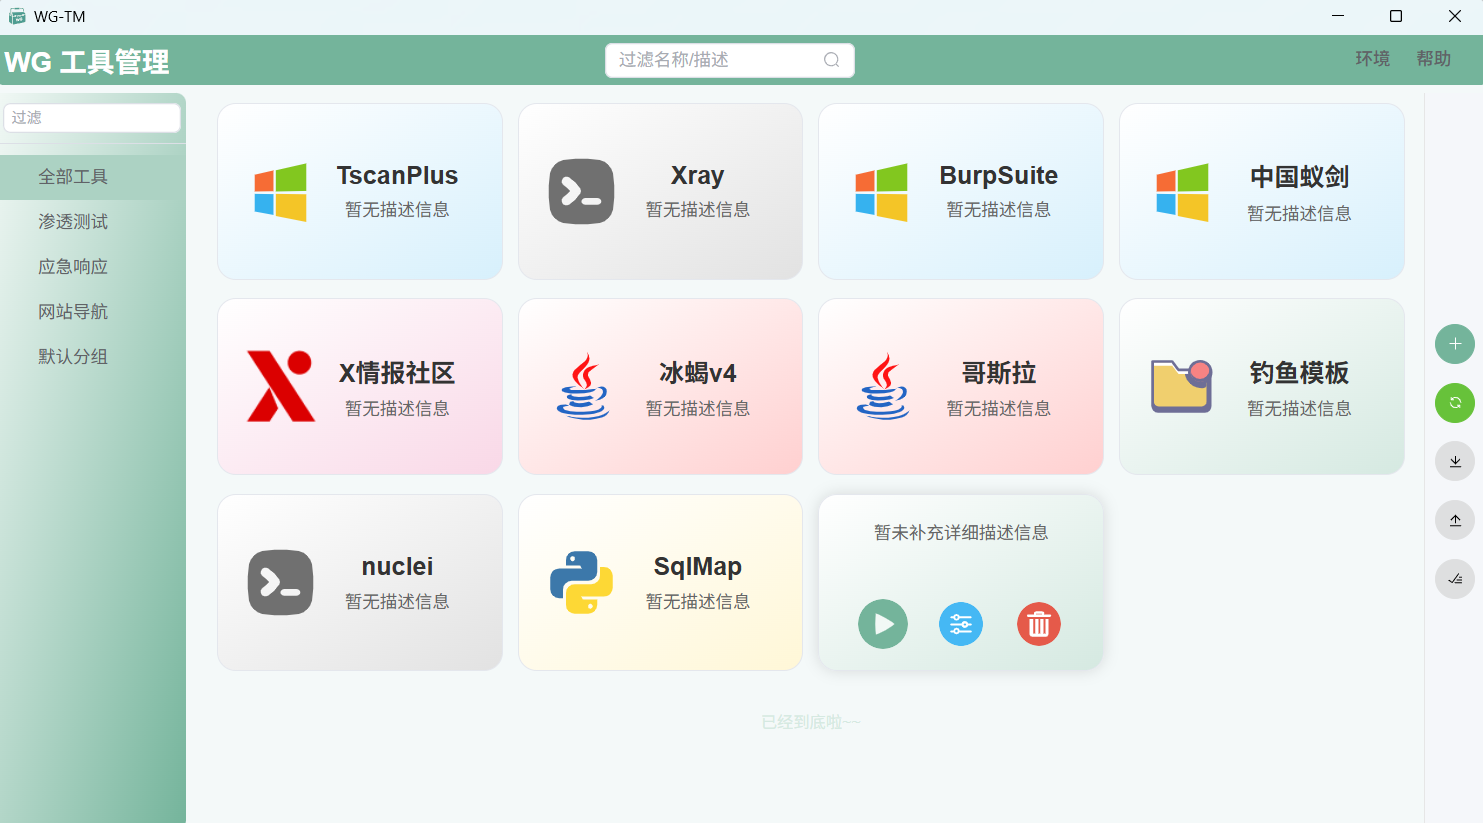Launch the Xray tool card
1483x823 pixels.
[660, 191]
